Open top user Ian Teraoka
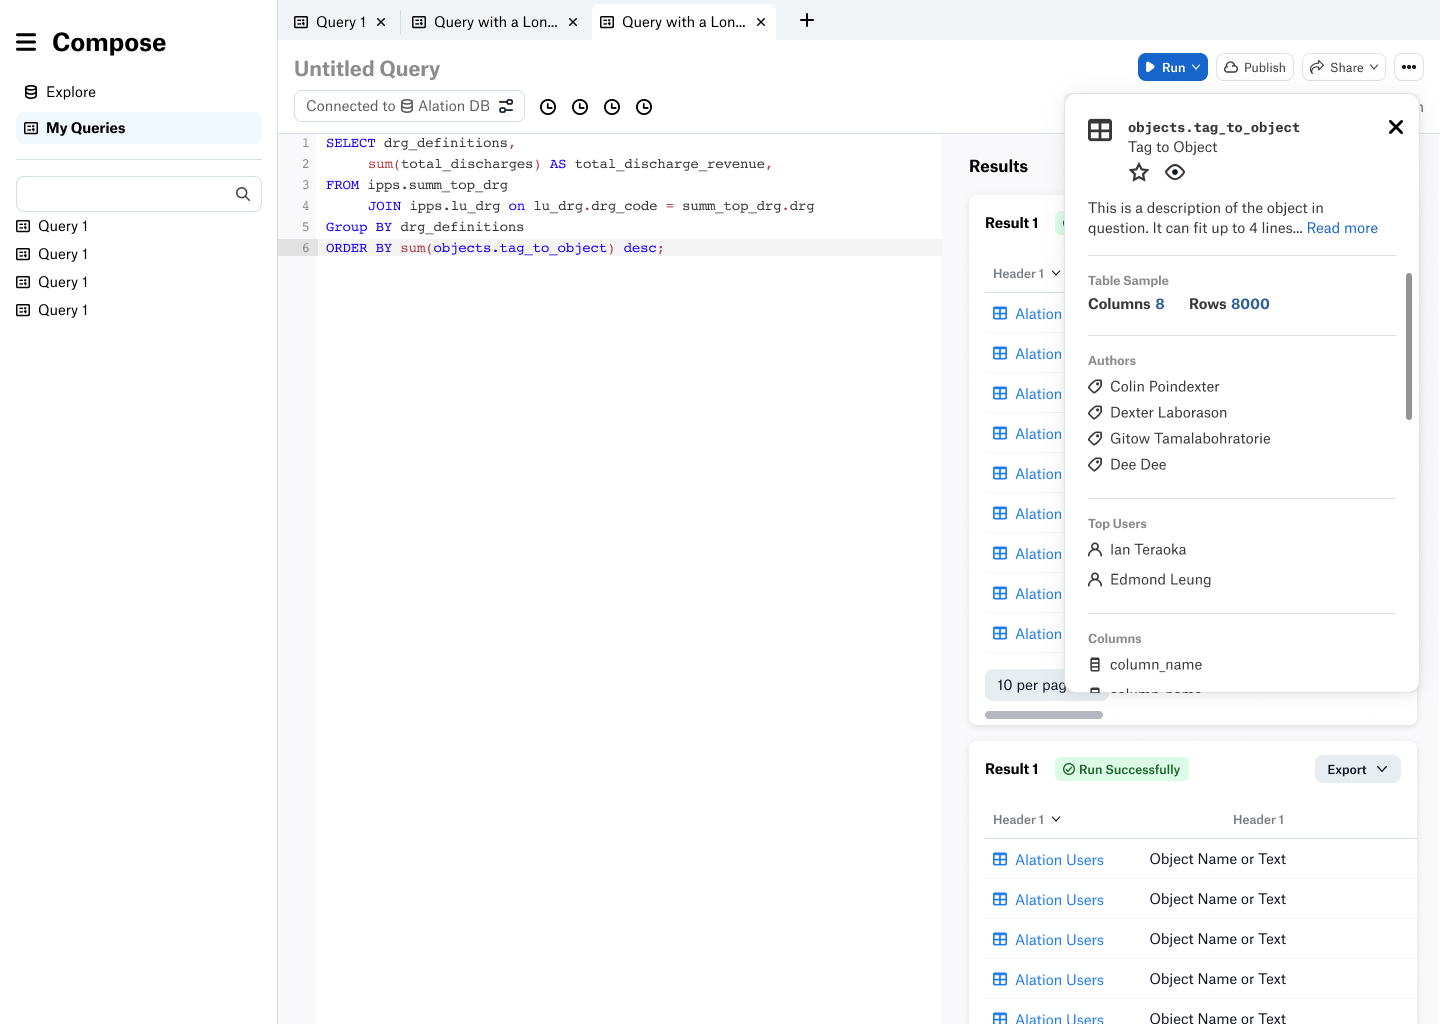This screenshot has height=1024, width=1440. tap(1148, 549)
